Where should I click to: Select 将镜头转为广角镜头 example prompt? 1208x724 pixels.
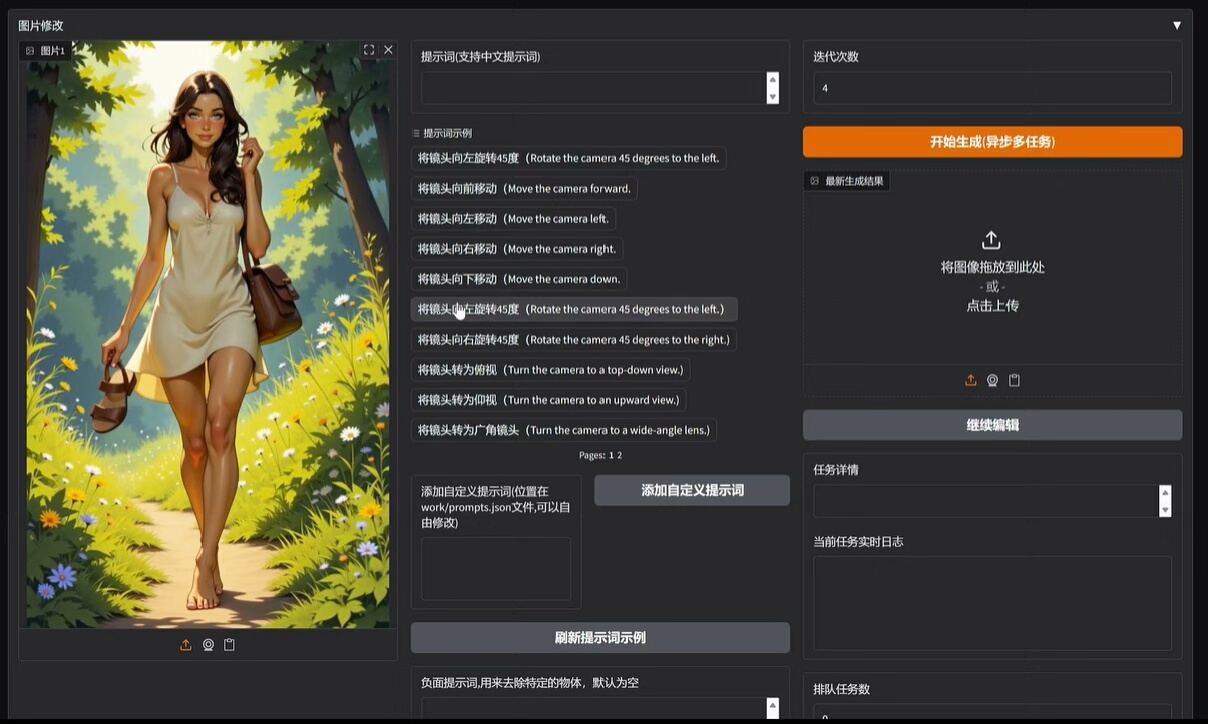click(564, 430)
